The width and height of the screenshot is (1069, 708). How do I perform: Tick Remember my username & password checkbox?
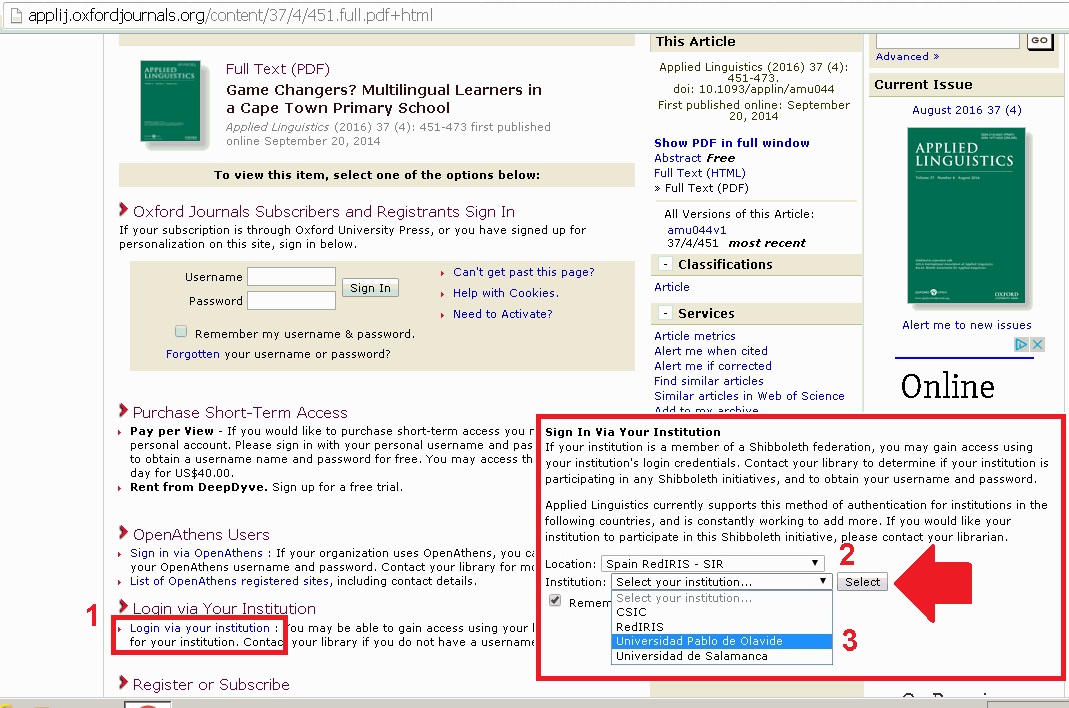click(181, 331)
